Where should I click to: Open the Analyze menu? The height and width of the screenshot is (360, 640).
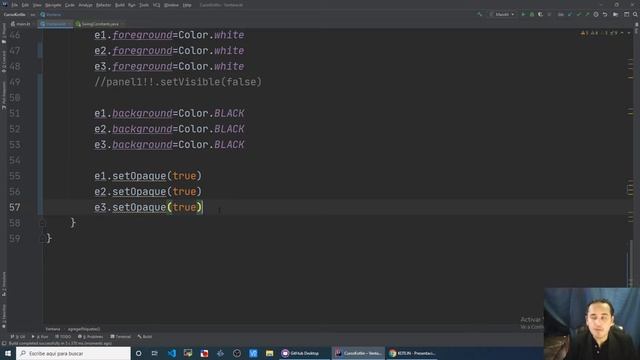[85, 5]
